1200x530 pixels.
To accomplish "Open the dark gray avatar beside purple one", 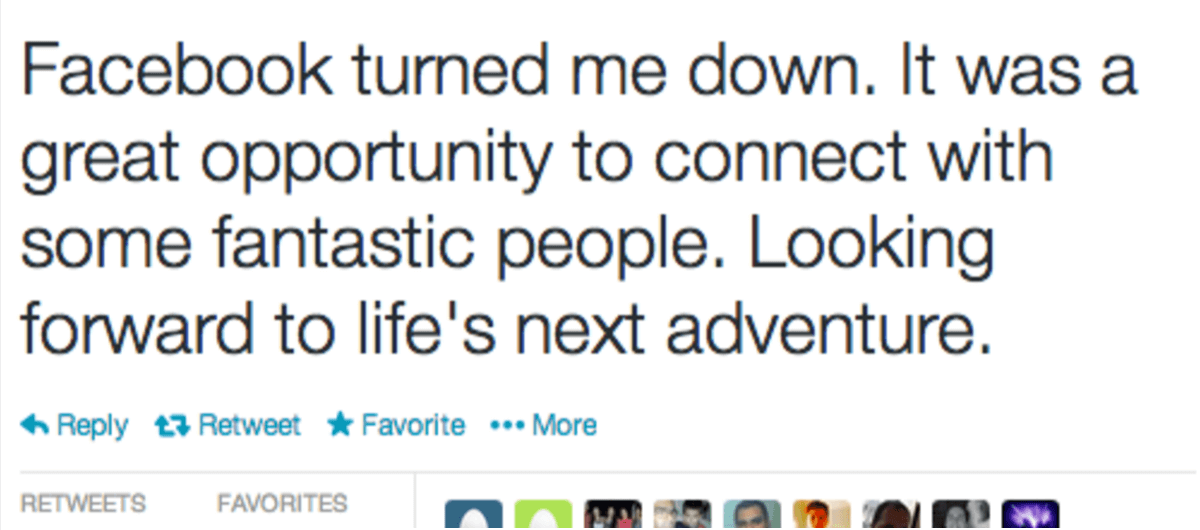I will pos(960,516).
